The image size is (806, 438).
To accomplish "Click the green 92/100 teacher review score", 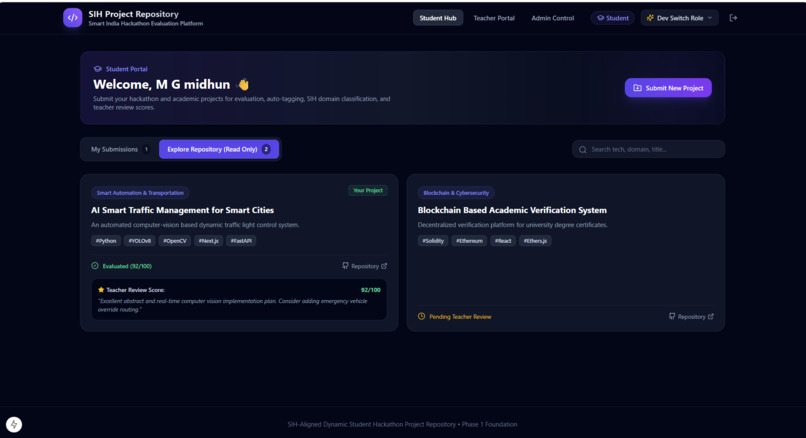I will tap(371, 290).
